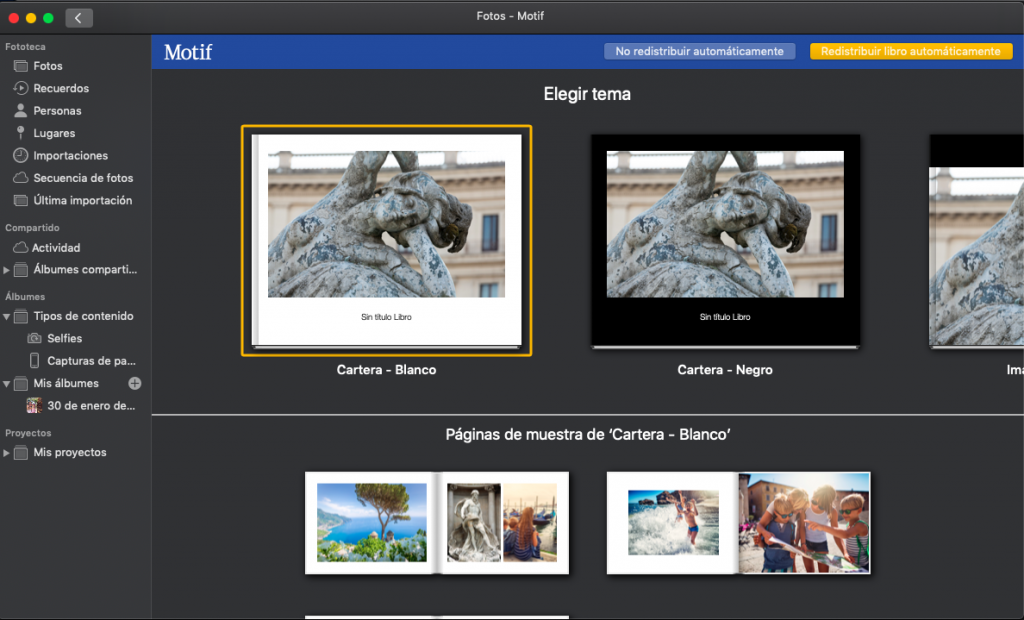Collapse Mis álbumes disclosure triangle
The height and width of the screenshot is (620, 1024).
pyautogui.click(x=7, y=384)
